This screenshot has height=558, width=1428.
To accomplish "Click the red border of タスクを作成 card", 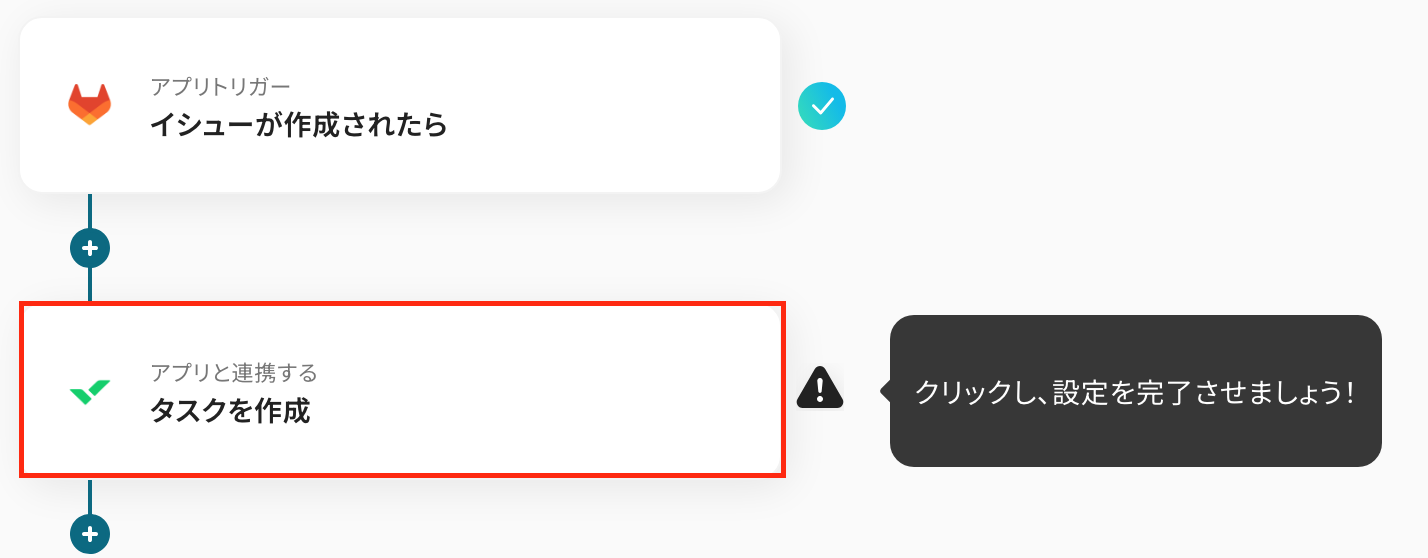I will 400,304.
